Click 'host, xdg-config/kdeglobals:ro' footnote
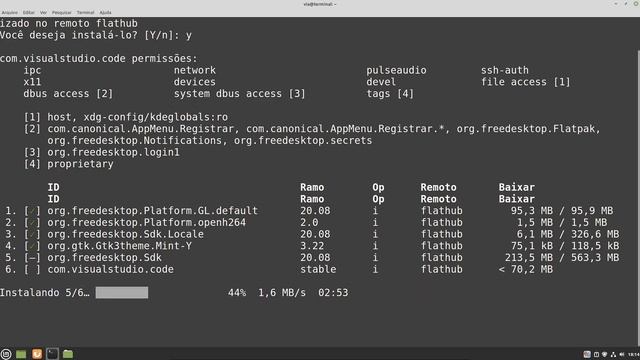The width and height of the screenshot is (640, 360). [138, 118]
